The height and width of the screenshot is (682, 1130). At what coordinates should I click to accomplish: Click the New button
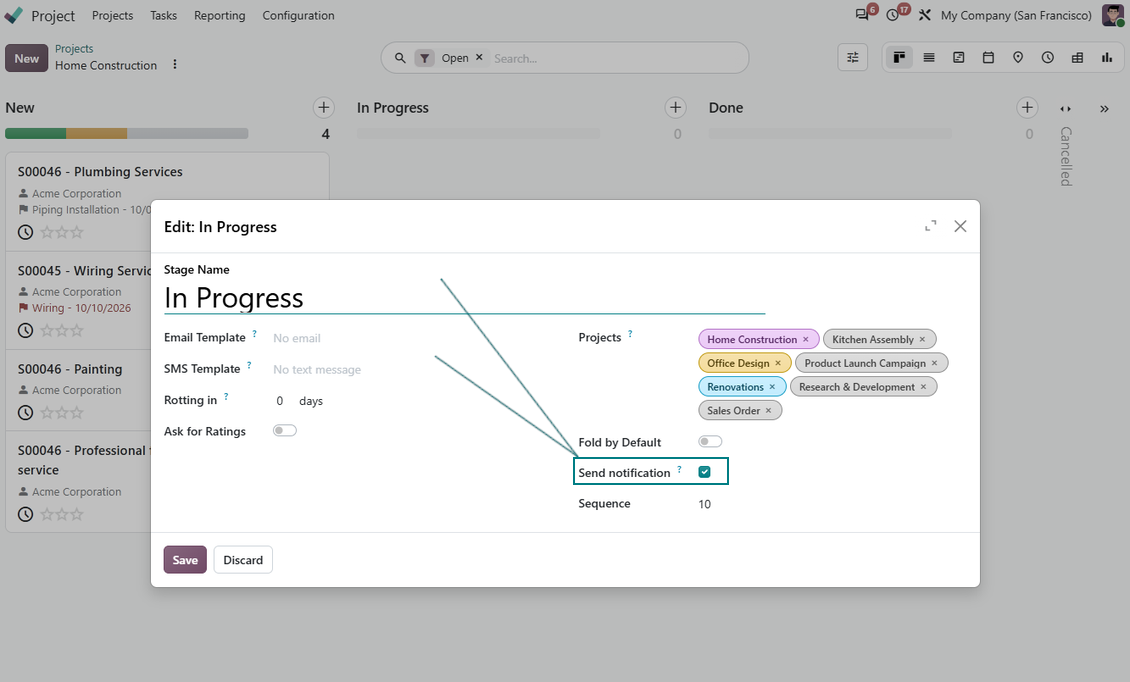point(27,58)
